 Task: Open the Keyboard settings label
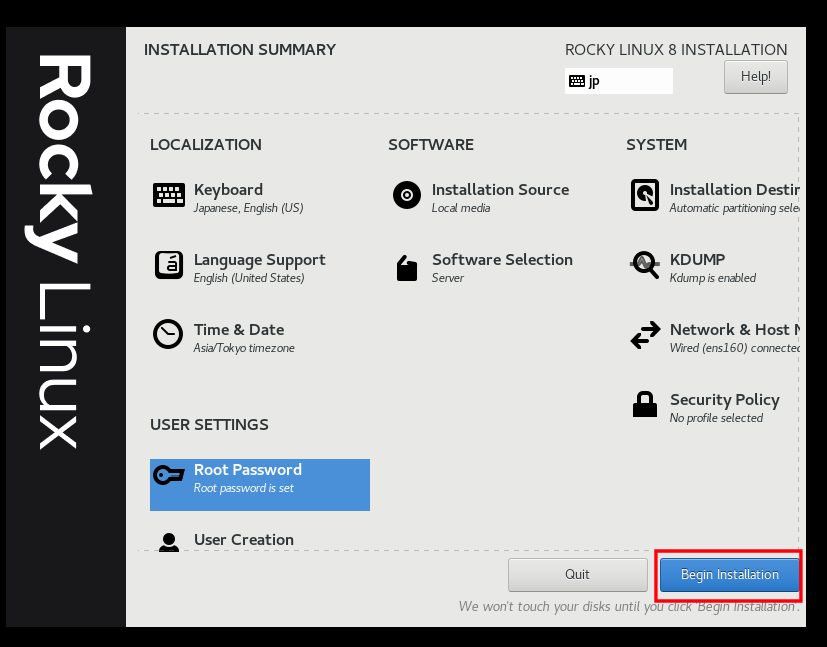click(228, 190)
